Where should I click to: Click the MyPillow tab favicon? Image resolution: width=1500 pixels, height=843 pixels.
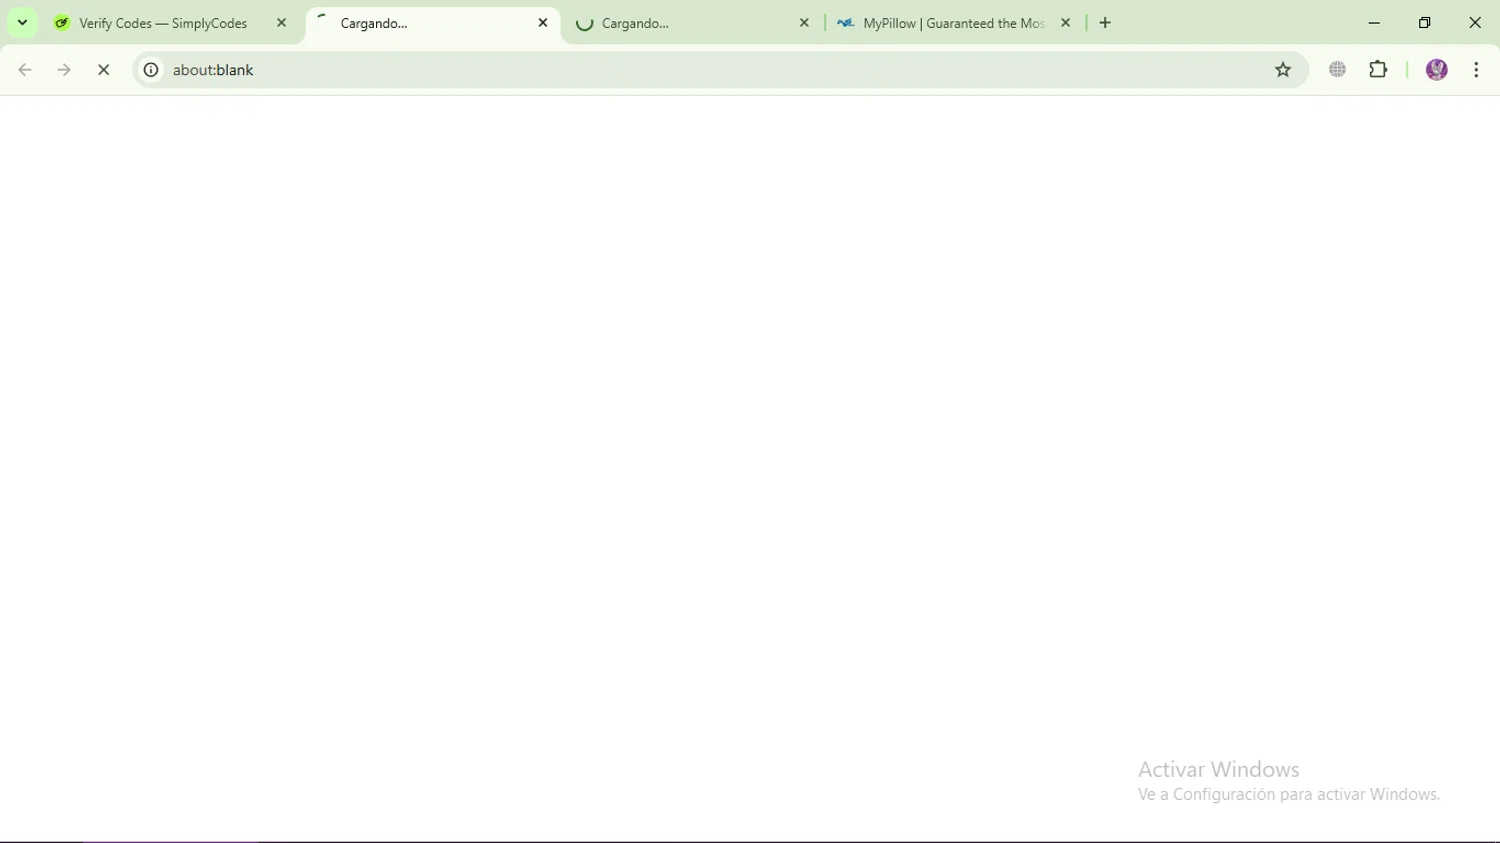(x=846, y=23)
